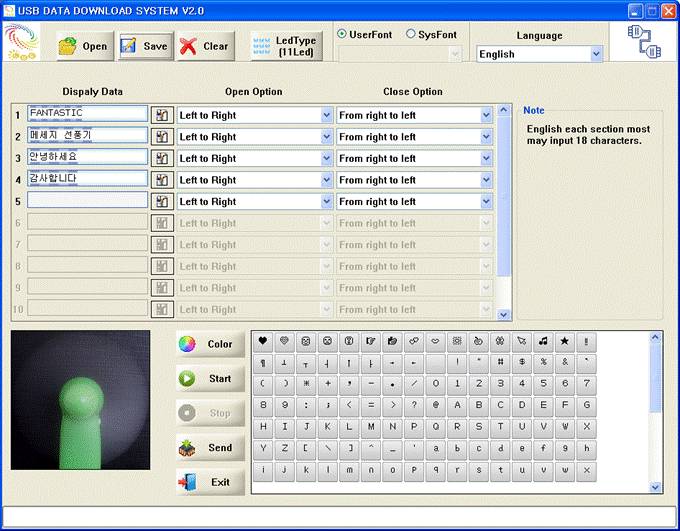The image size is (680, 531).
Task: Select the UserFont radio button
Action: coord(342,34)
